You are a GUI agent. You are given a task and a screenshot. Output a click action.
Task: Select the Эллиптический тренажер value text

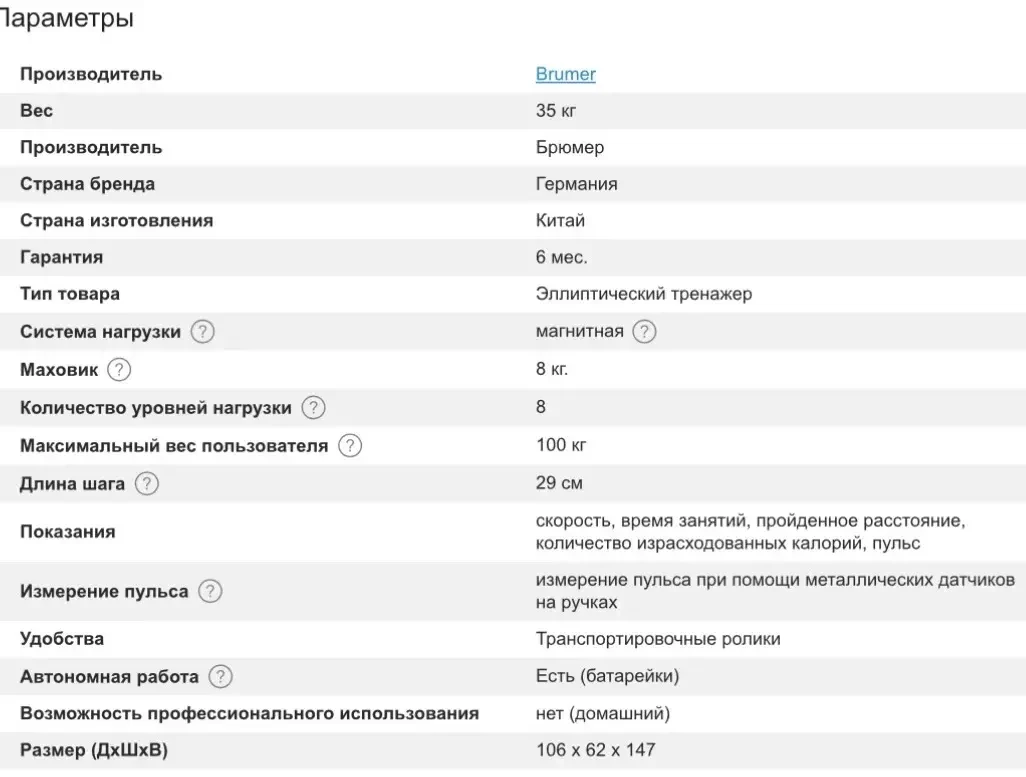644,294
